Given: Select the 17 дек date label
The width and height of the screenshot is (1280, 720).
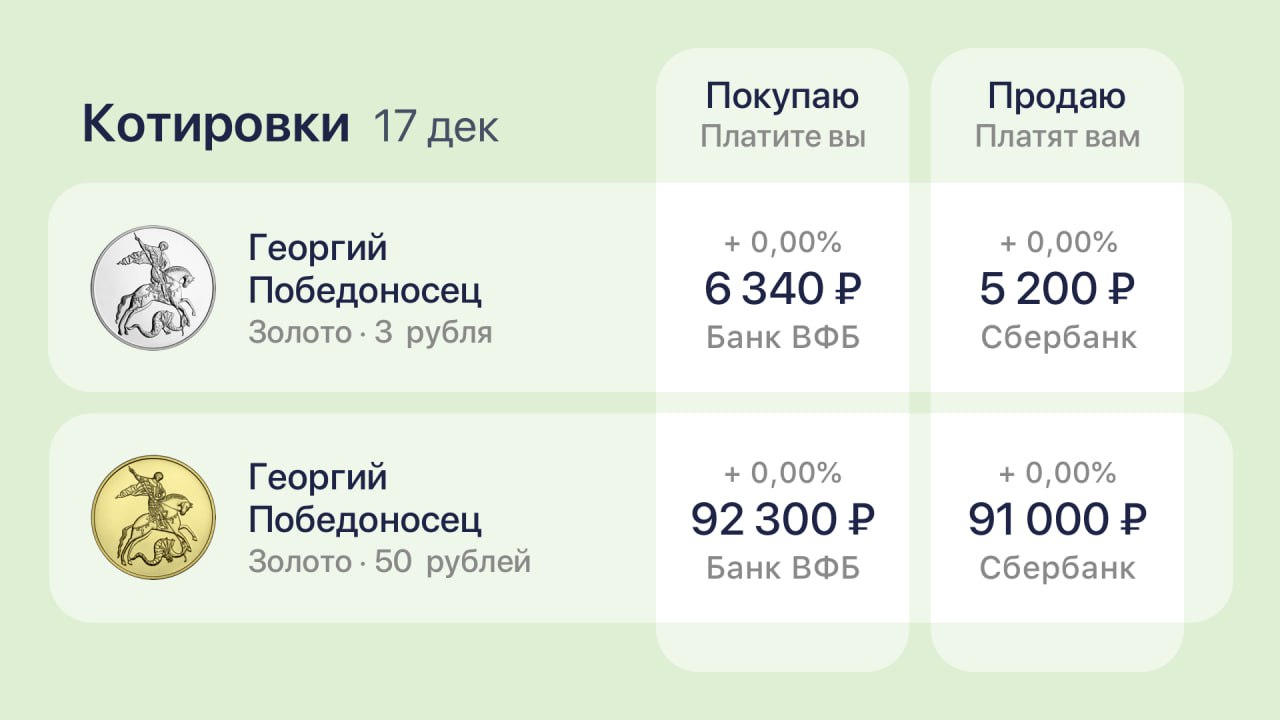Looking at the screenshot, I should [x=436, y=127].
